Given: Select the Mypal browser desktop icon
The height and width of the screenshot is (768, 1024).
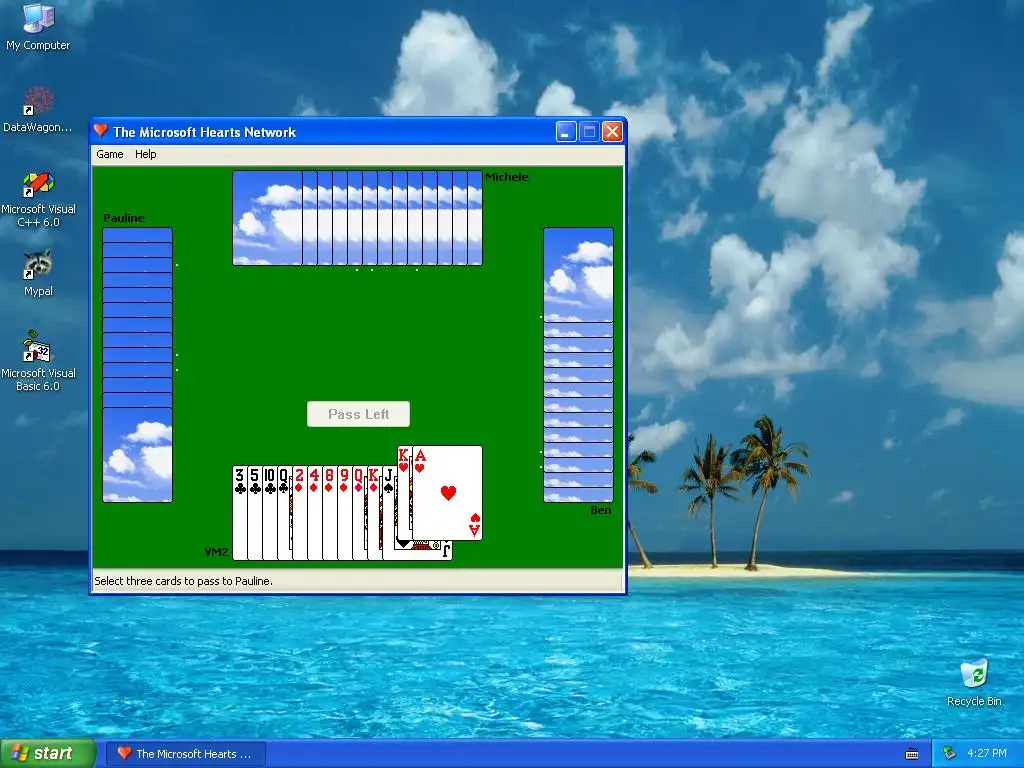Looking at the screenshot, I should click(x=38, y=273).
